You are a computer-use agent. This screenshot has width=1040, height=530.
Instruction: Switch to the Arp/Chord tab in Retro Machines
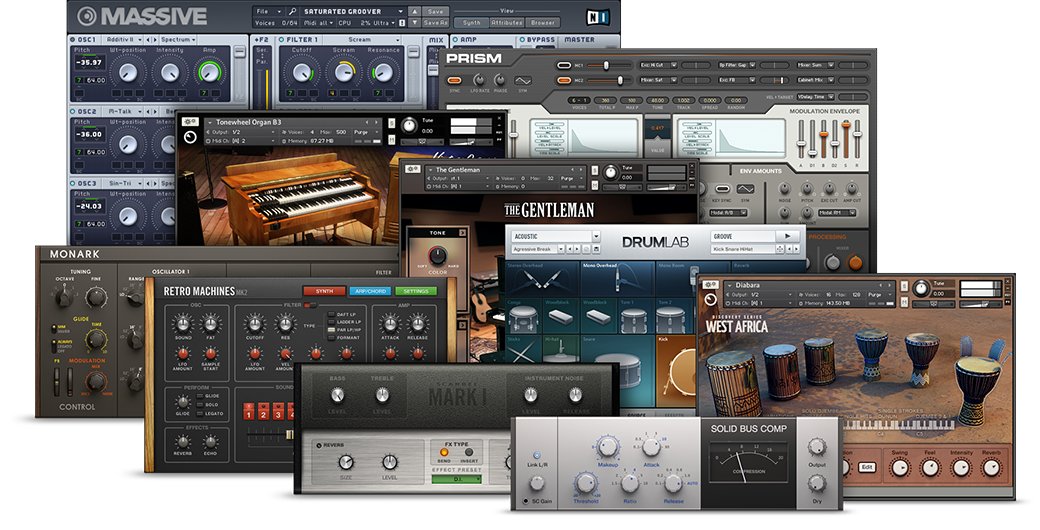[x=369, y=291]
